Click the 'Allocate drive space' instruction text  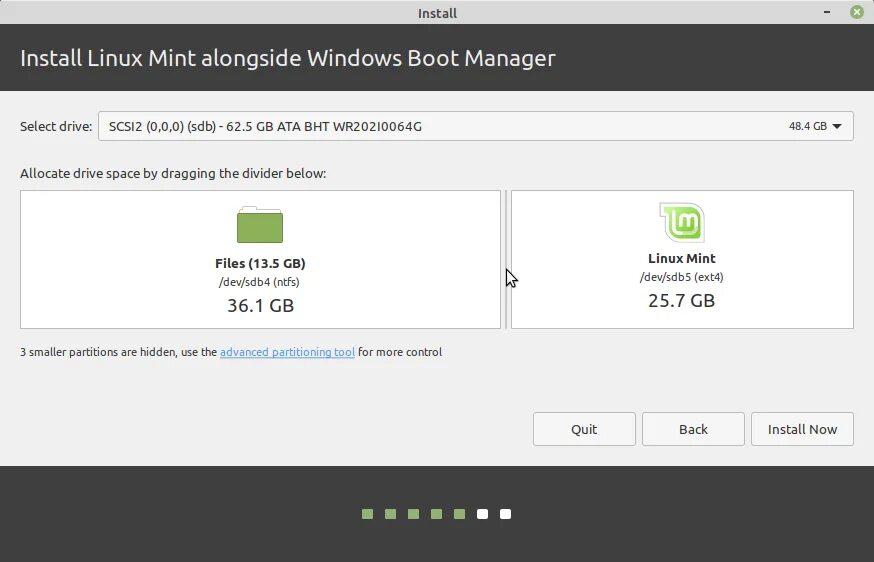[173, 173]
